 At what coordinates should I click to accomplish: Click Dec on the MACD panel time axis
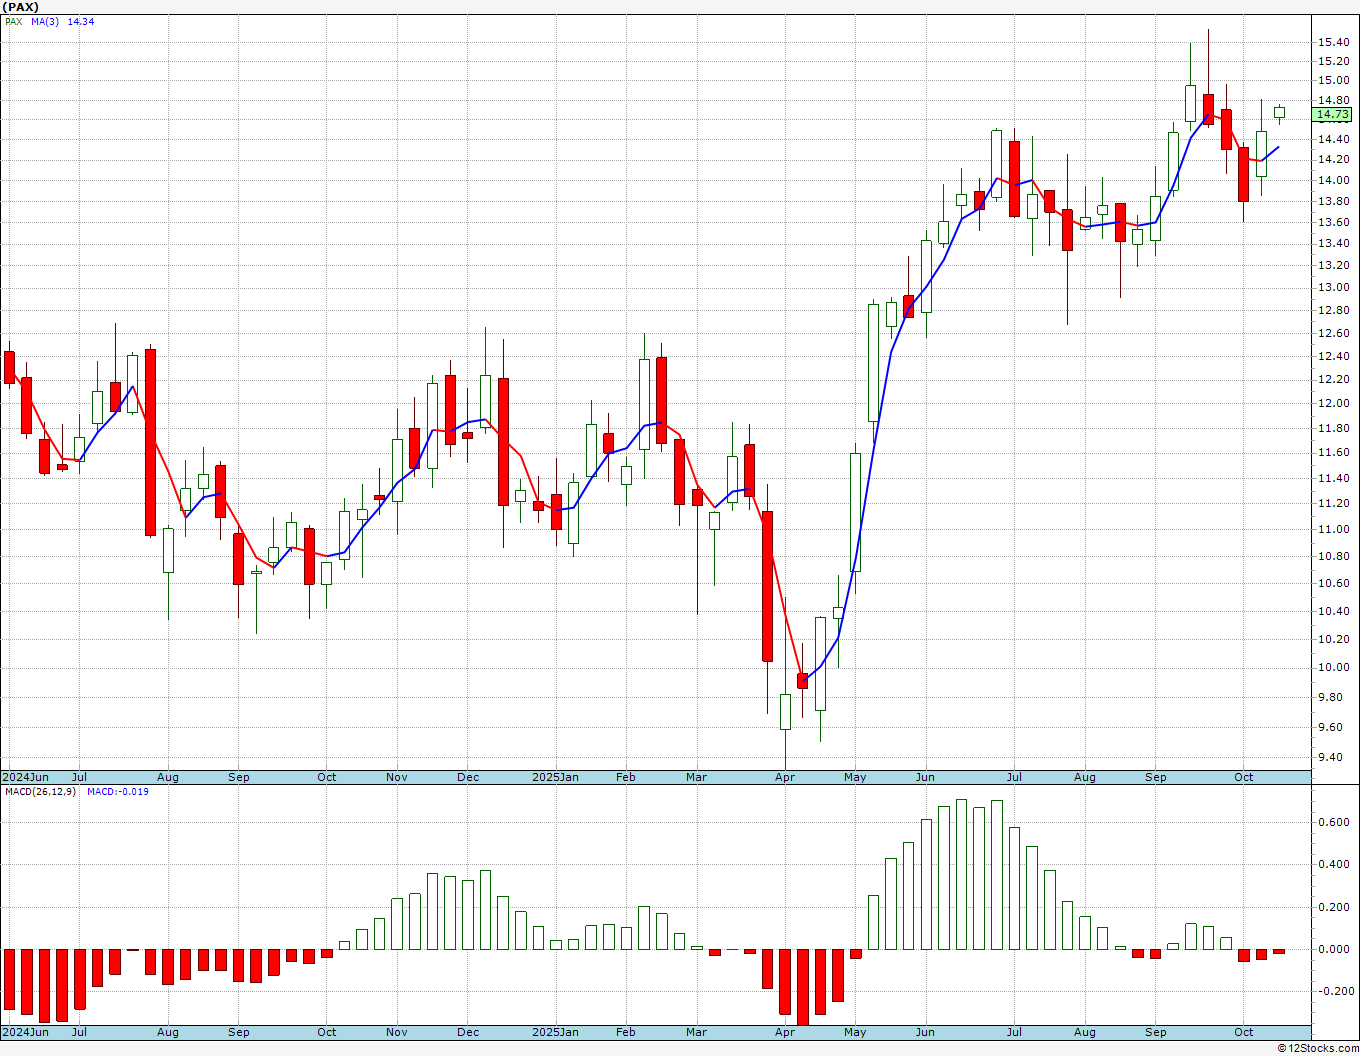coord(467,1032)
